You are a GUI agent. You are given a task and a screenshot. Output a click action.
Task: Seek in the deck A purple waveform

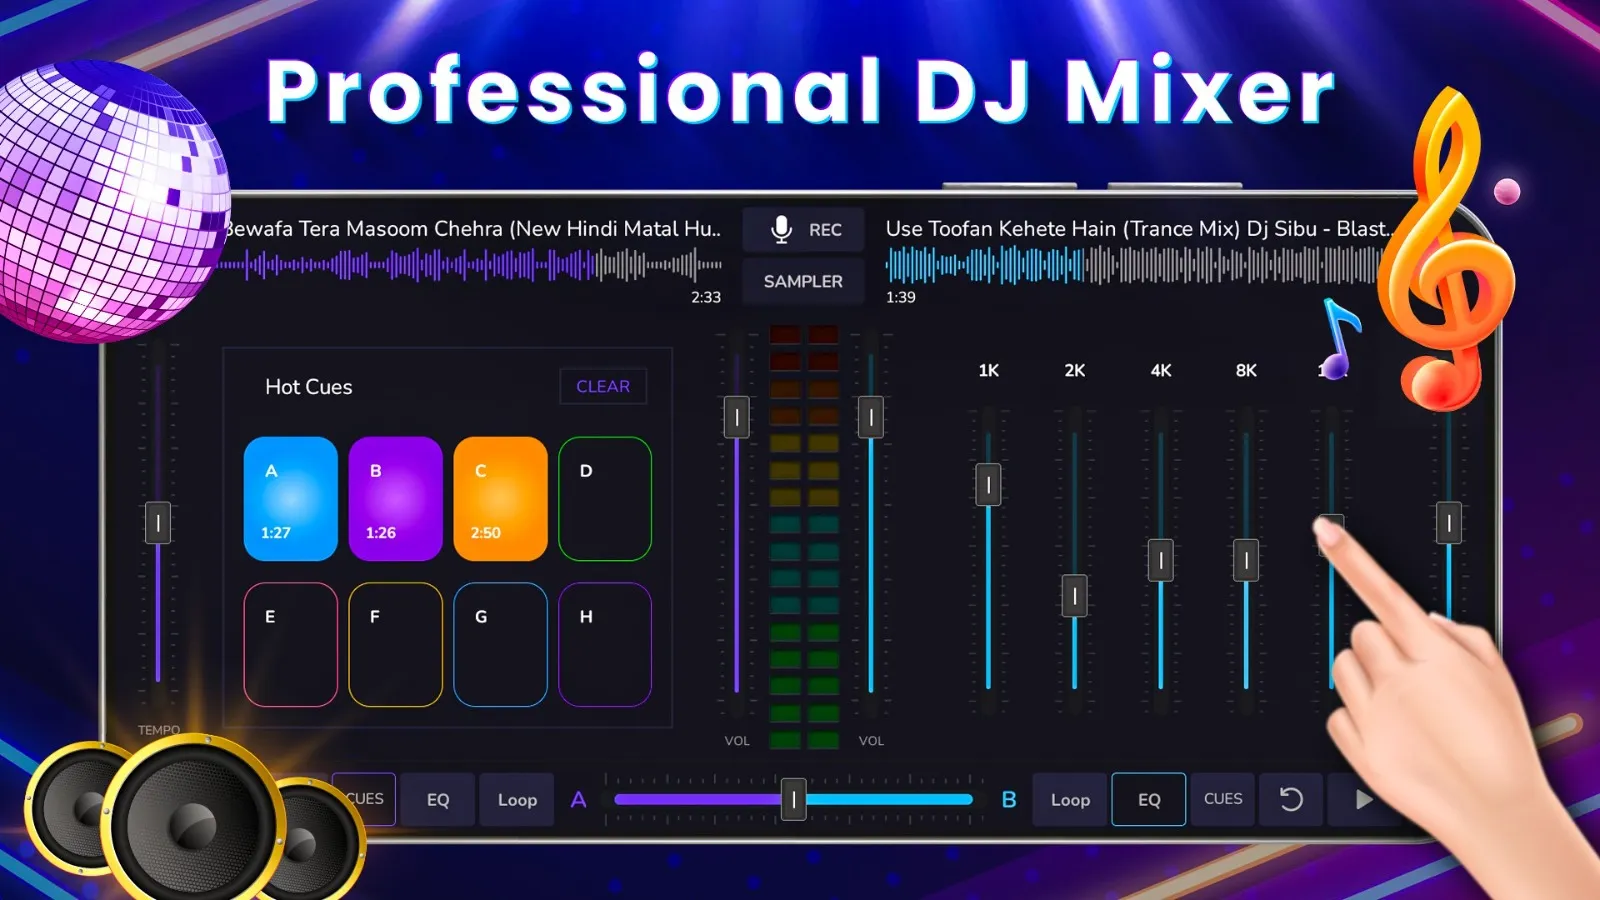(x=470, y=265)
